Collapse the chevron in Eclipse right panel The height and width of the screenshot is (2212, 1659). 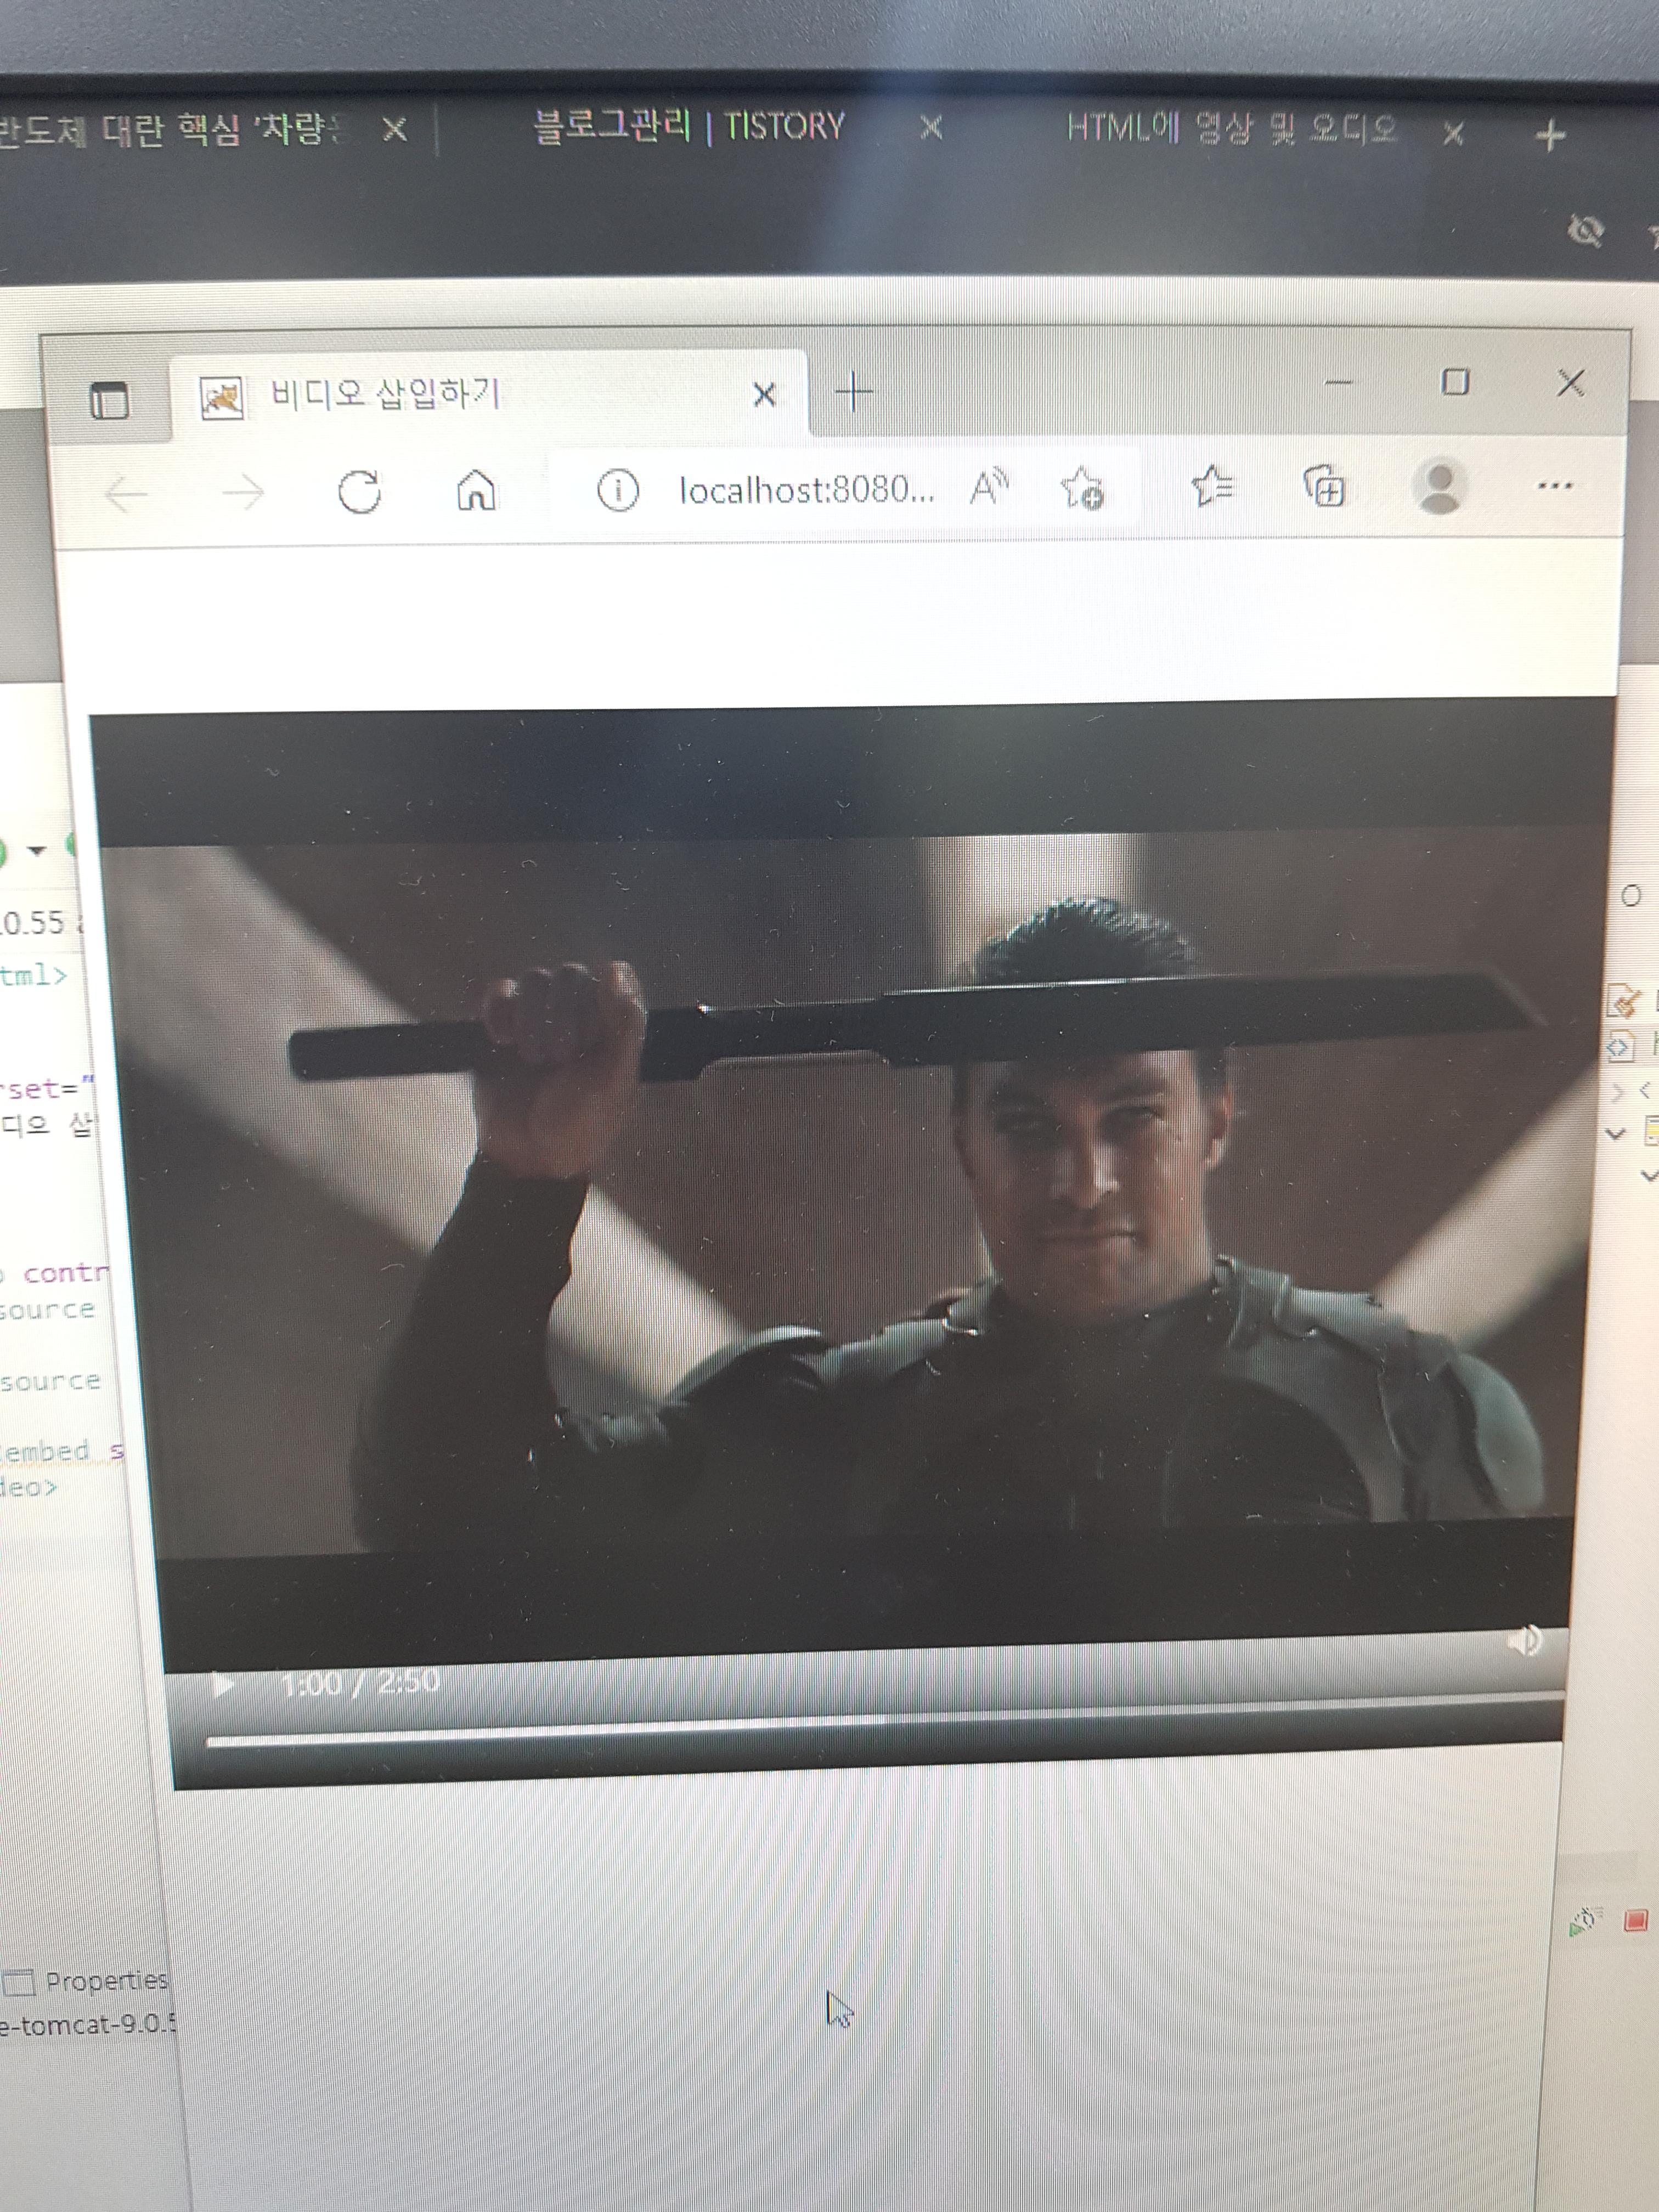coord(1615,1134)
